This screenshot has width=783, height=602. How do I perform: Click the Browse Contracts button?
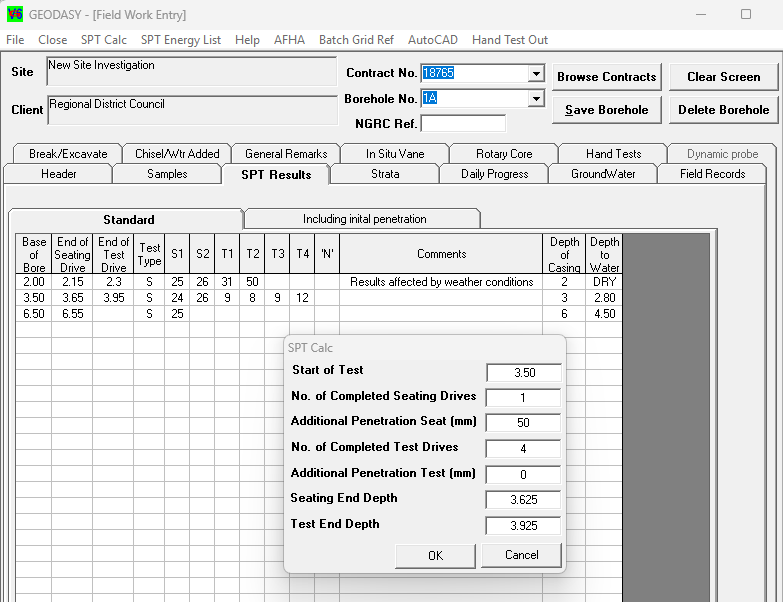tap(606, 77)
